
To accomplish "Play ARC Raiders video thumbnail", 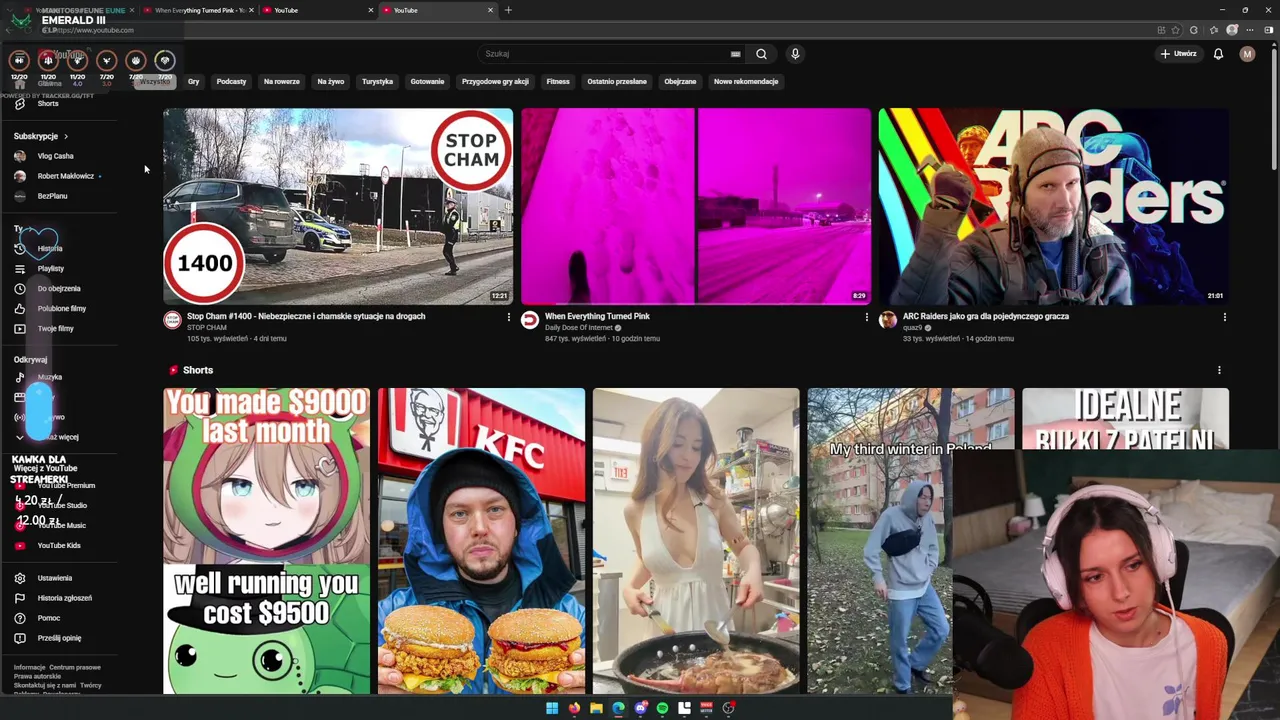I will 1054,206.
